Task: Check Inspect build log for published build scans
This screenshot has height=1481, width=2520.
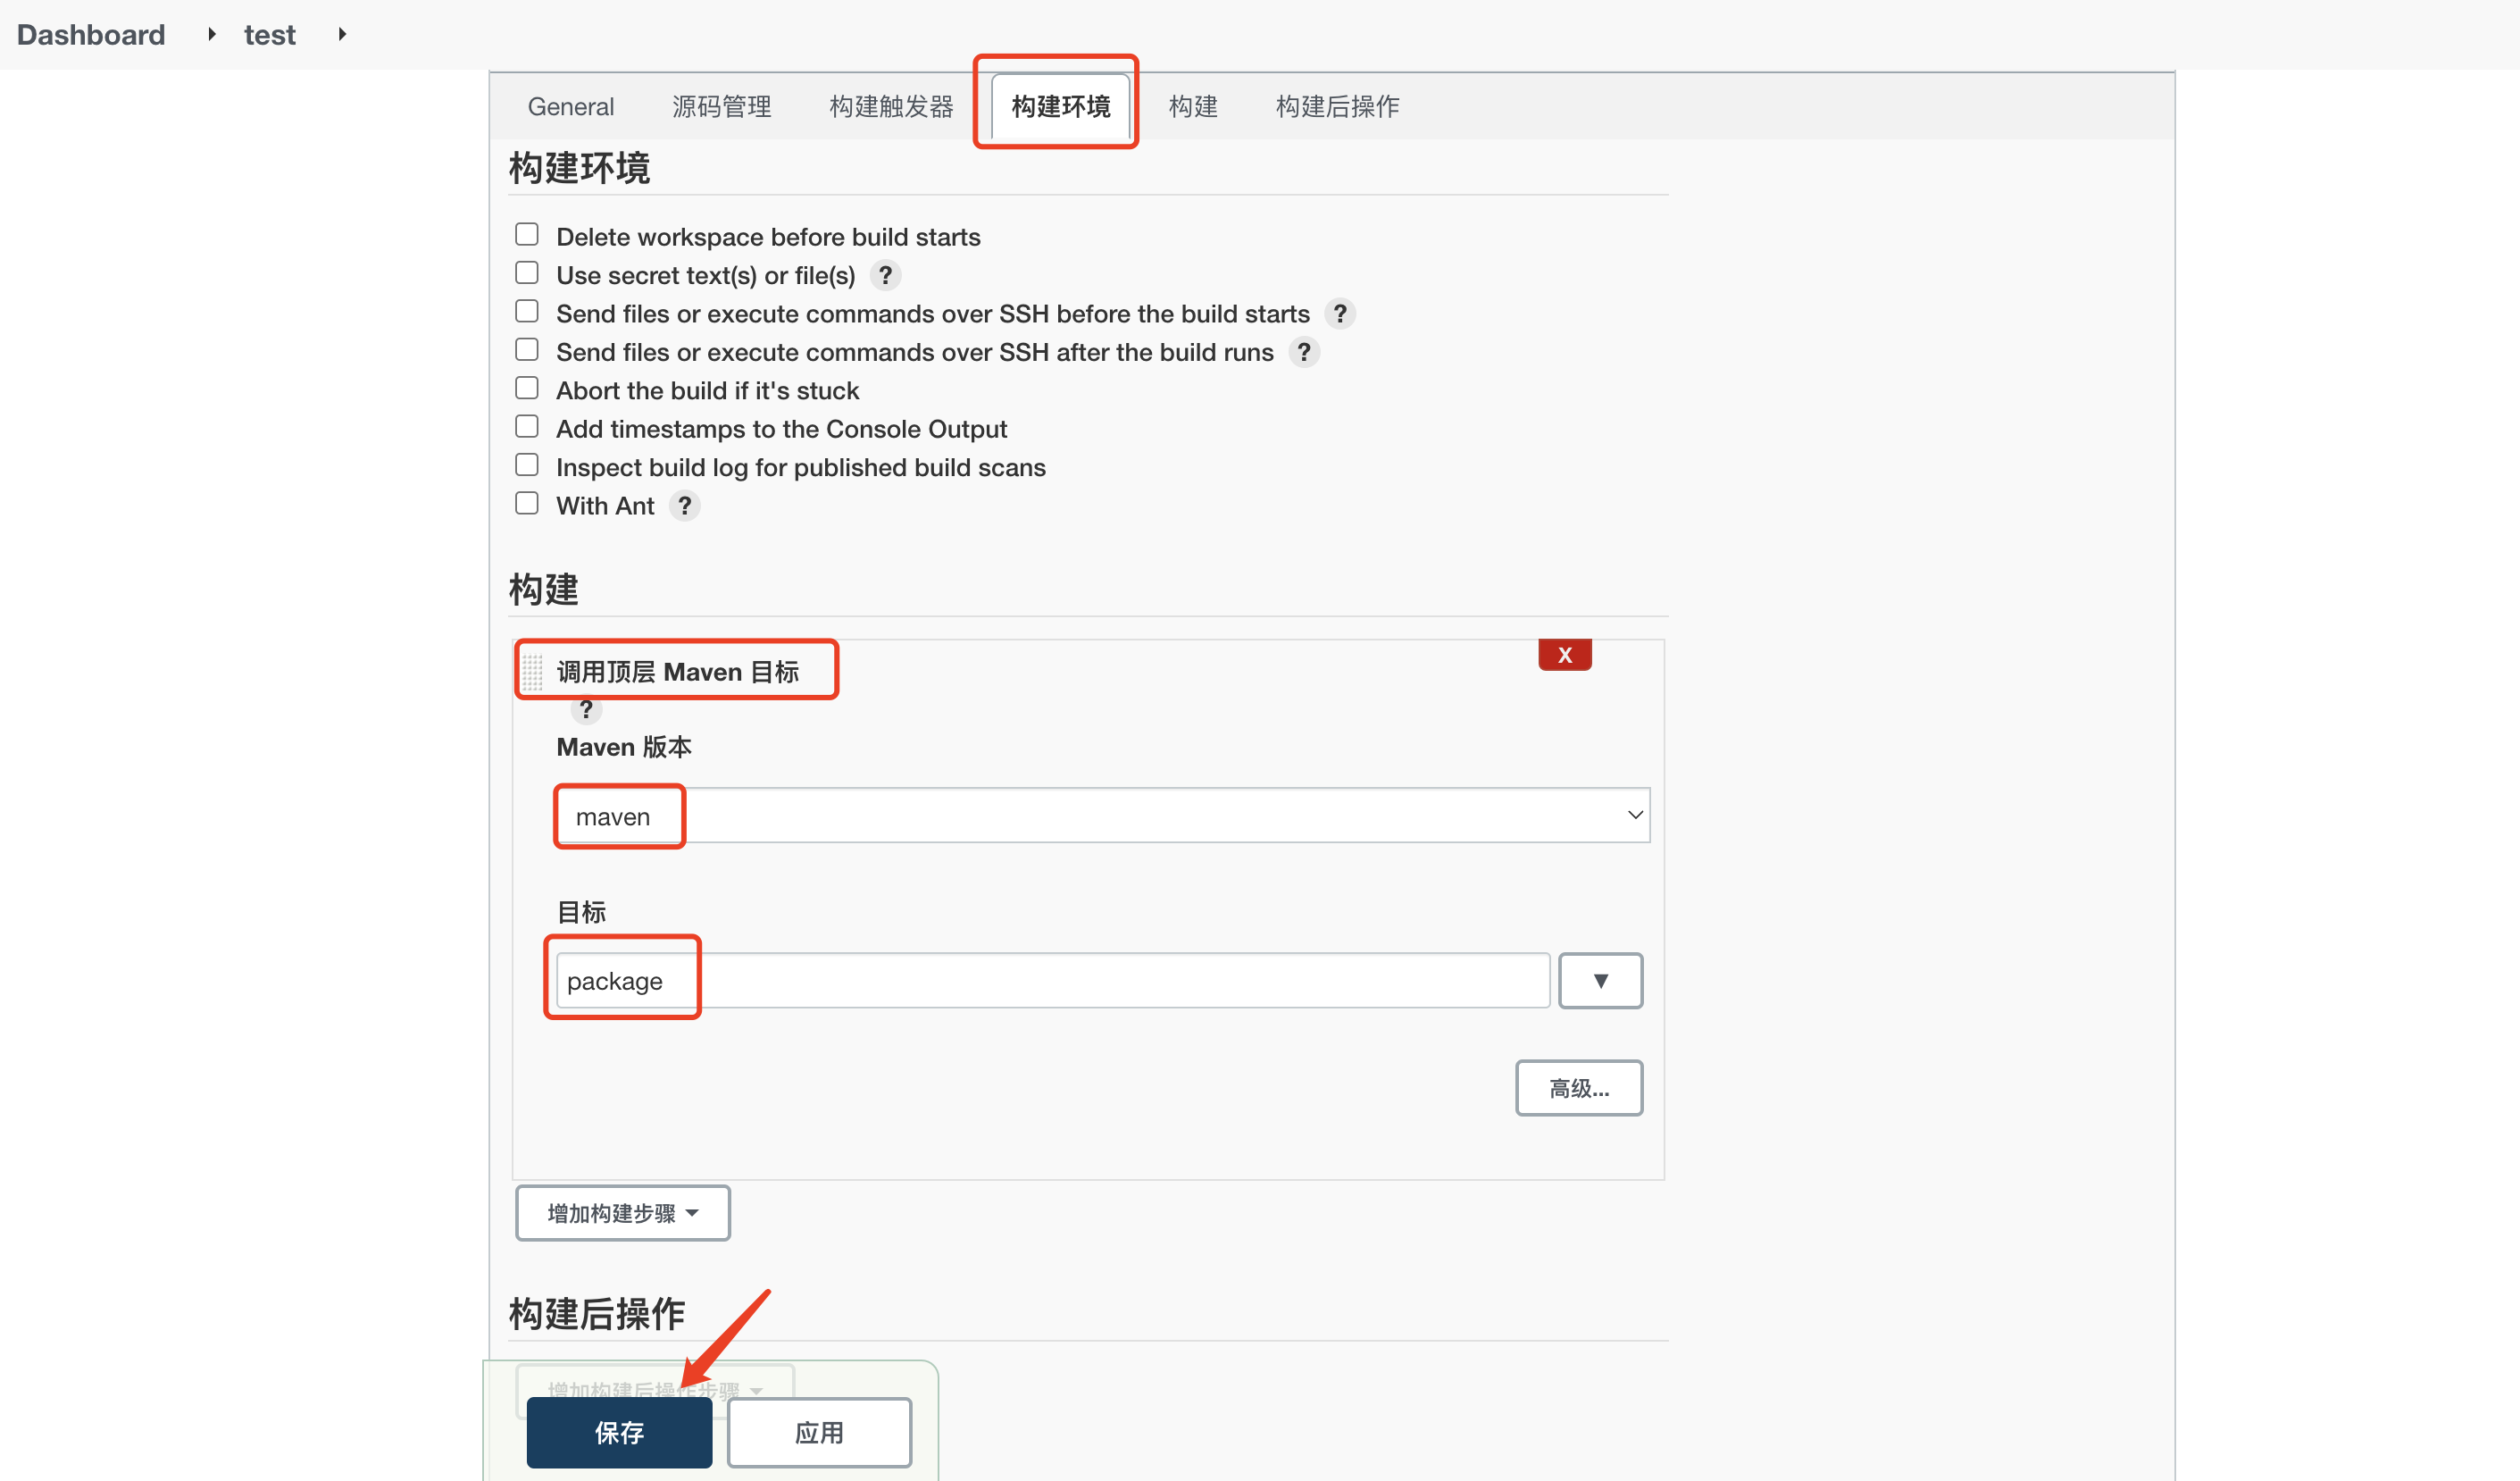Action: coord(527,465)
